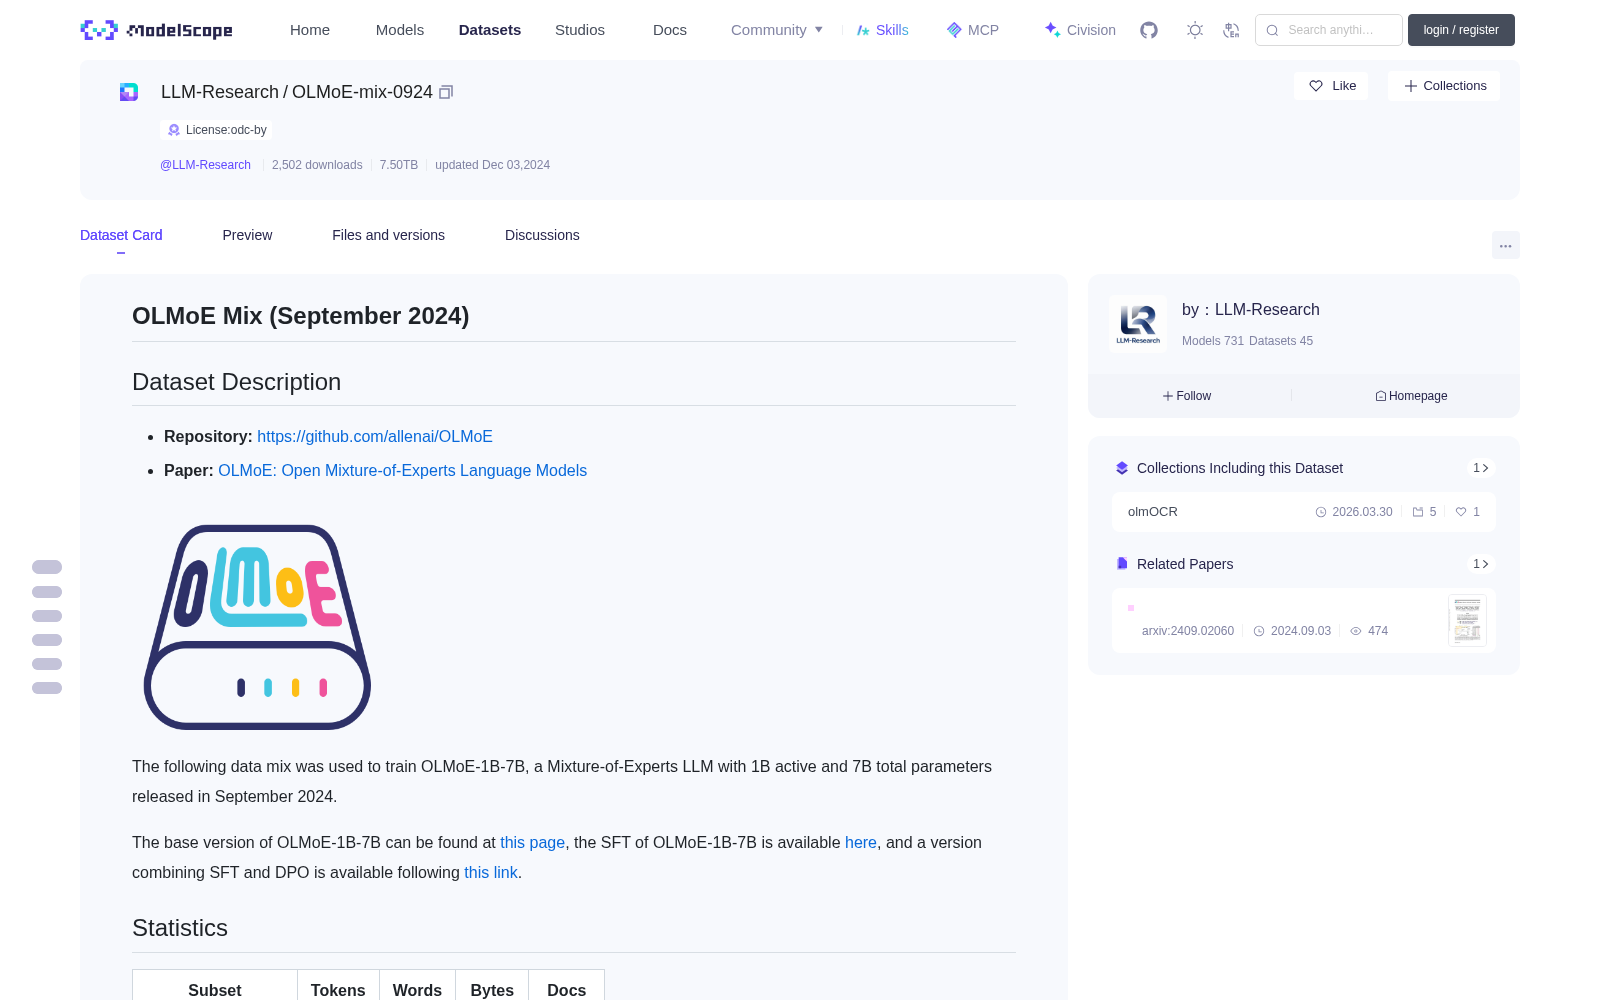Click the LLM-Research organization logo

[1138, 324]
